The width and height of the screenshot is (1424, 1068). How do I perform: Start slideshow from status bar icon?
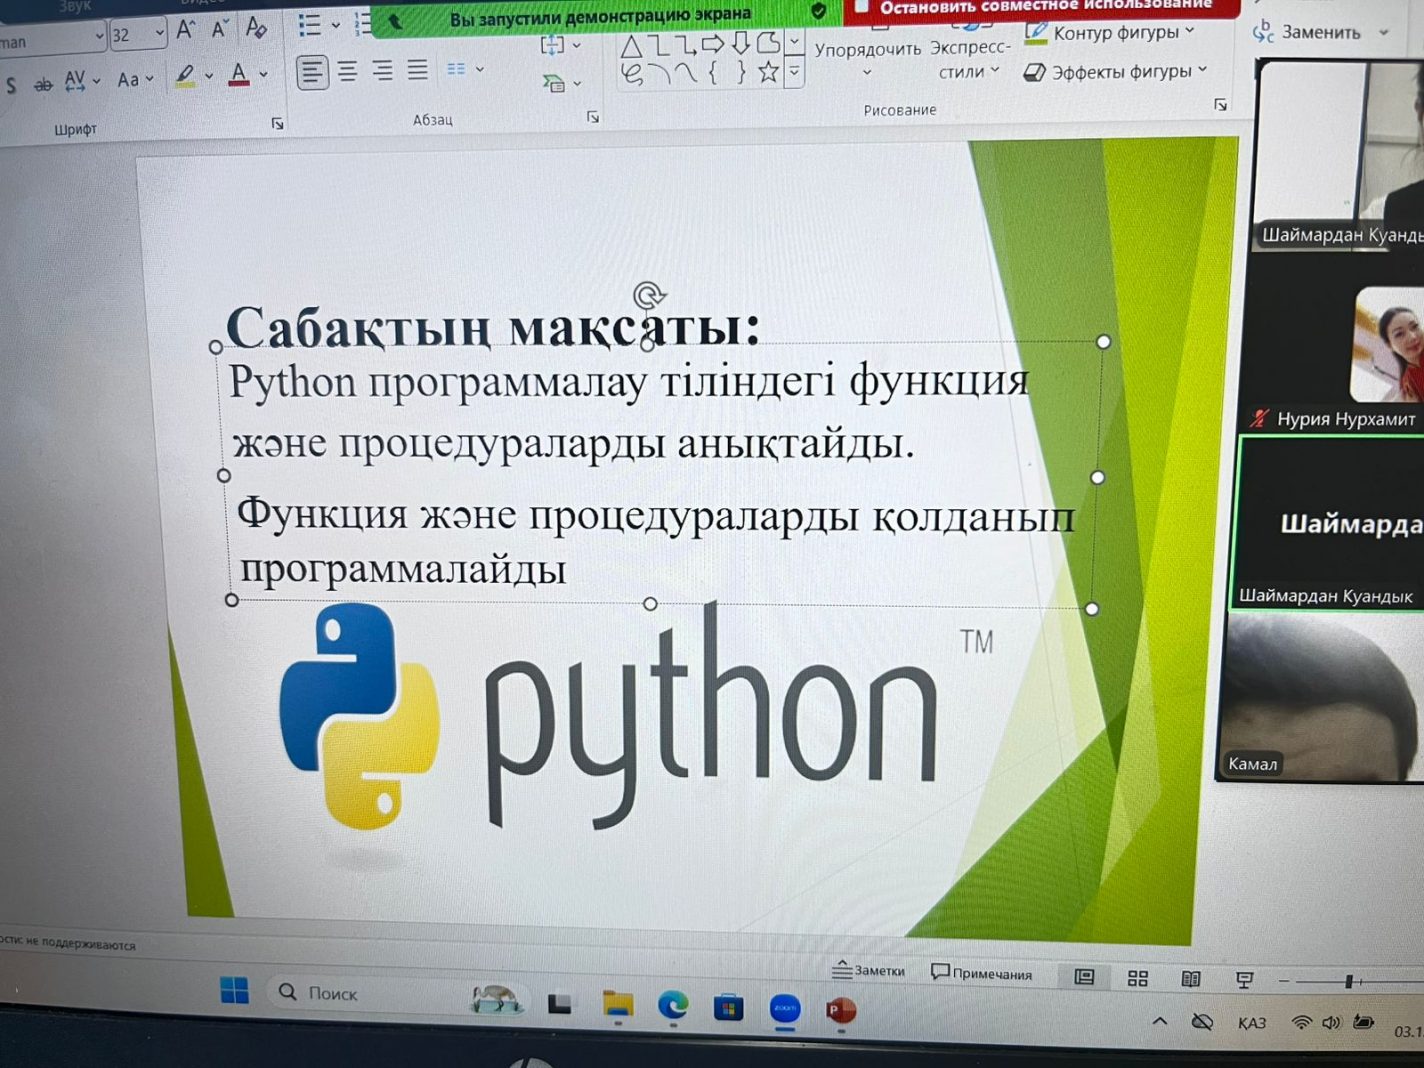[1244, 980]
